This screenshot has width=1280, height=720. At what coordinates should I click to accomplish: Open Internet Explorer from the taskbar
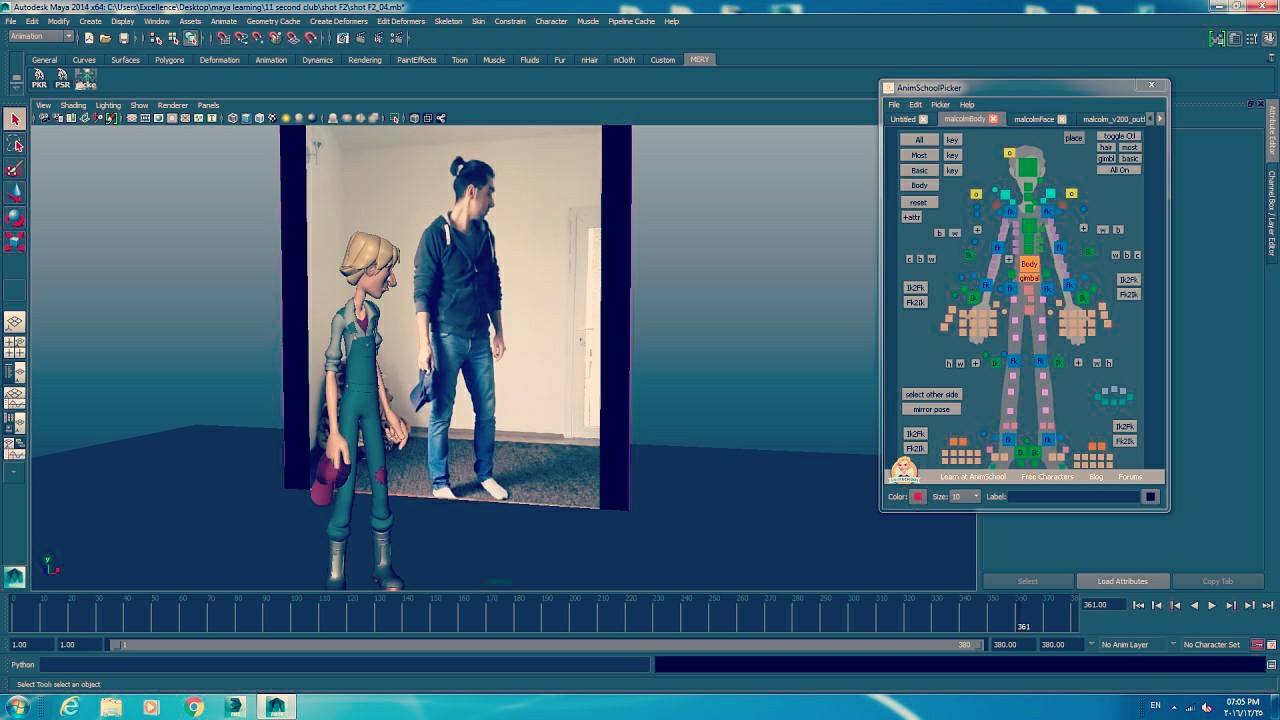pos(70,707)
